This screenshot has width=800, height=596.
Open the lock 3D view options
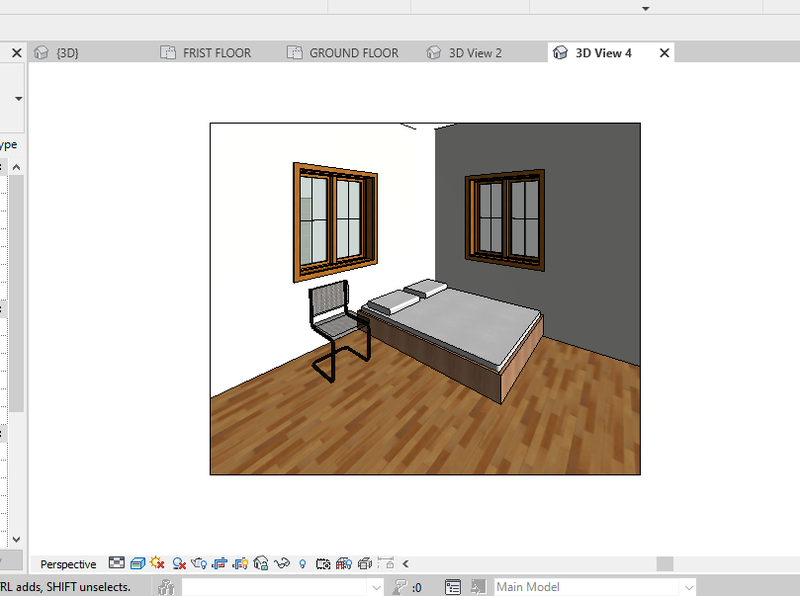[261, 563]
